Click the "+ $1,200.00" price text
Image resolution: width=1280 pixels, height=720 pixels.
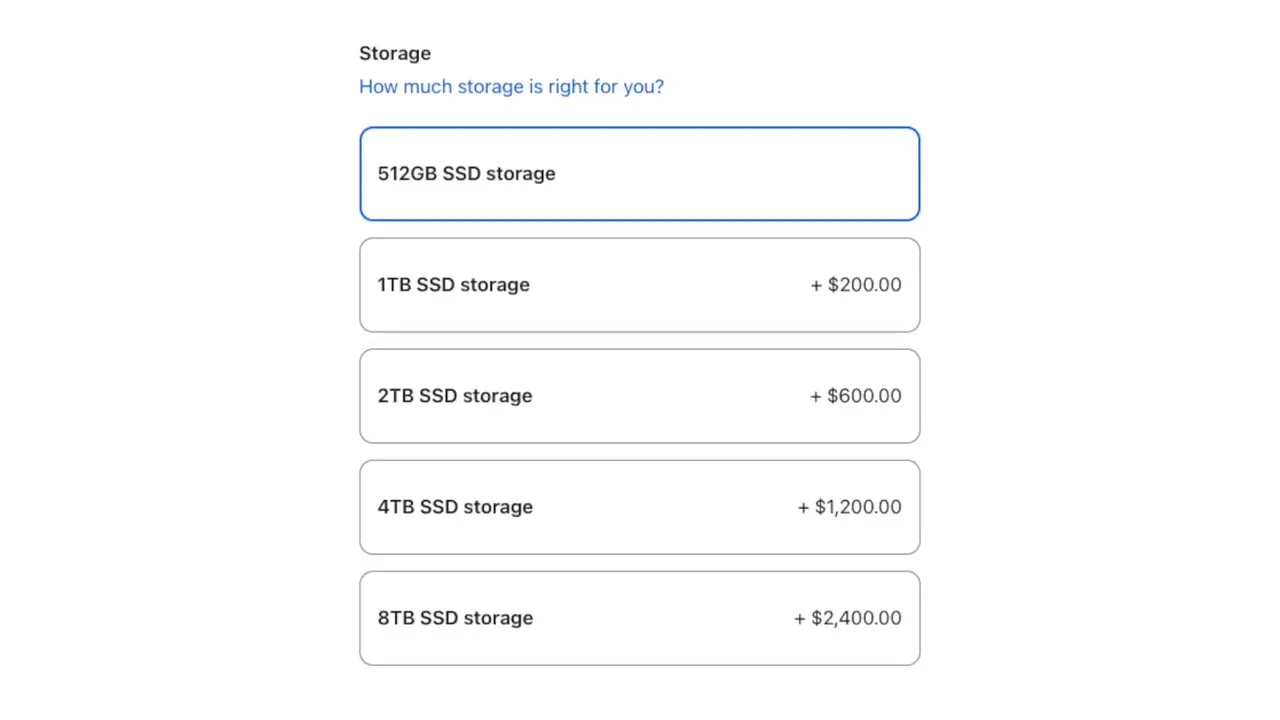coord(850,507)
